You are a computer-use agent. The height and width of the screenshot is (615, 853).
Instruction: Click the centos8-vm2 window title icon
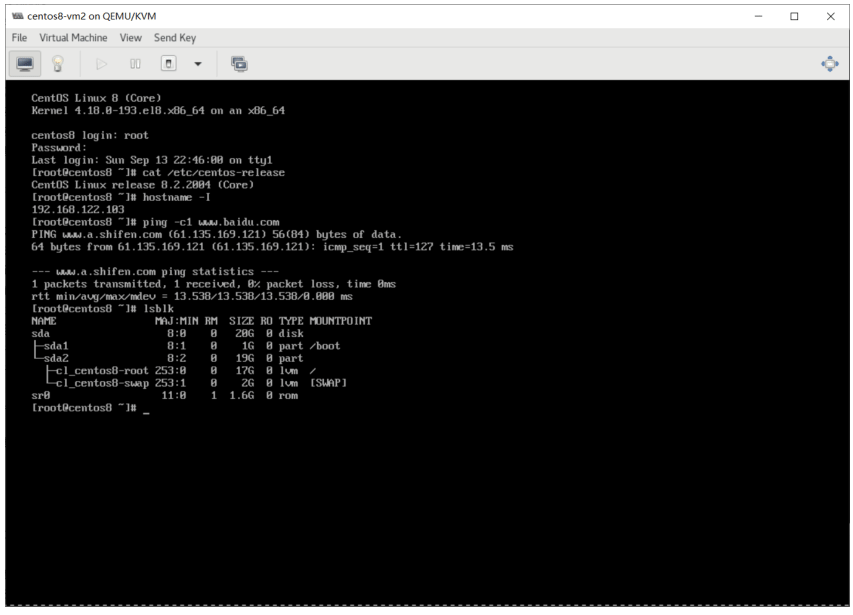coord(17,16)
